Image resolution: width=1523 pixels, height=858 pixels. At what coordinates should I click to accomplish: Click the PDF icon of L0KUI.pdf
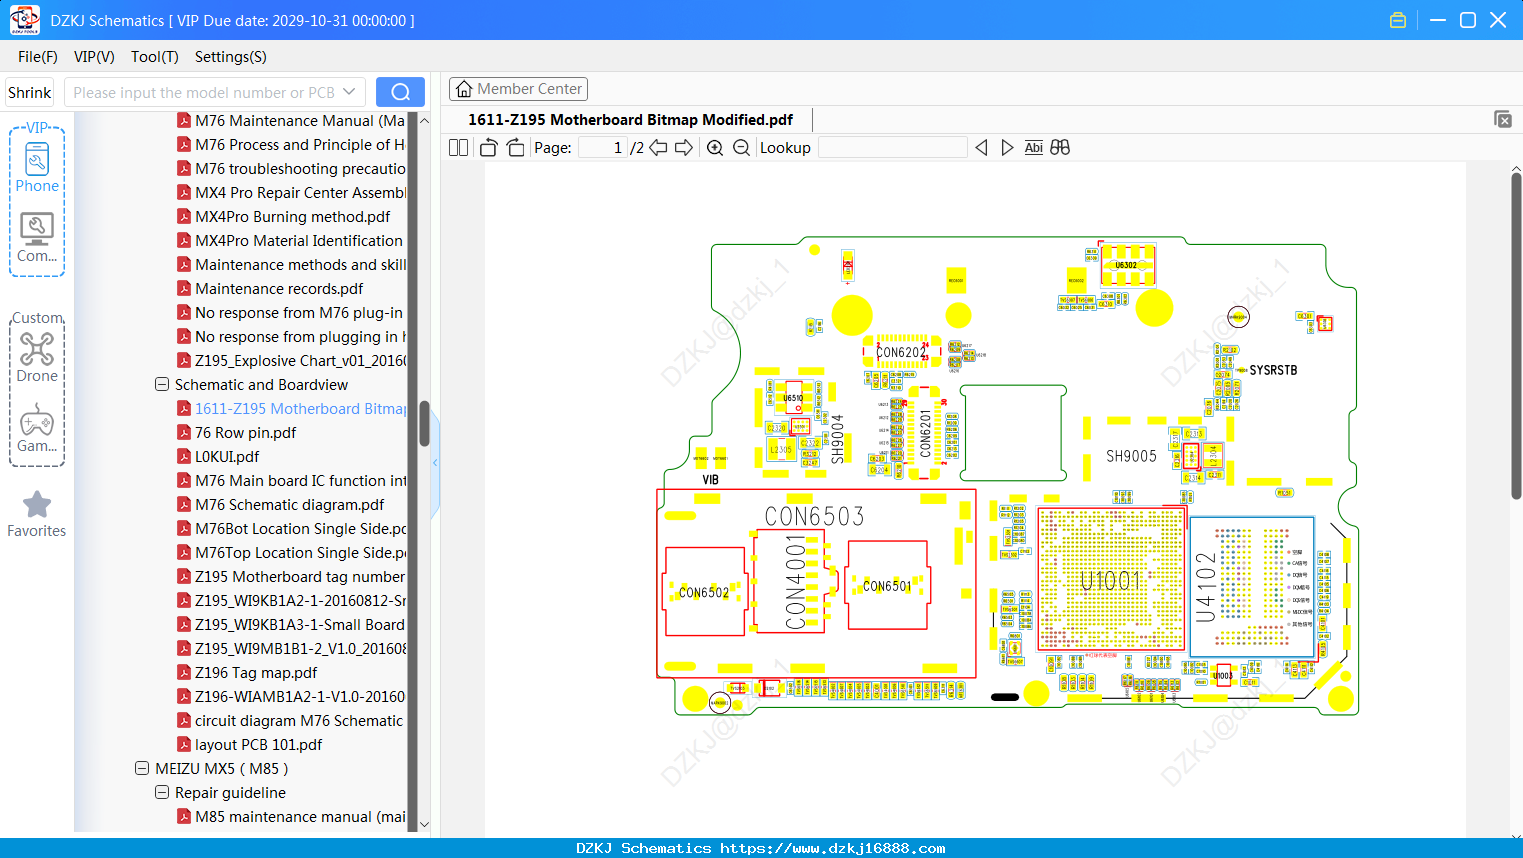184,457
